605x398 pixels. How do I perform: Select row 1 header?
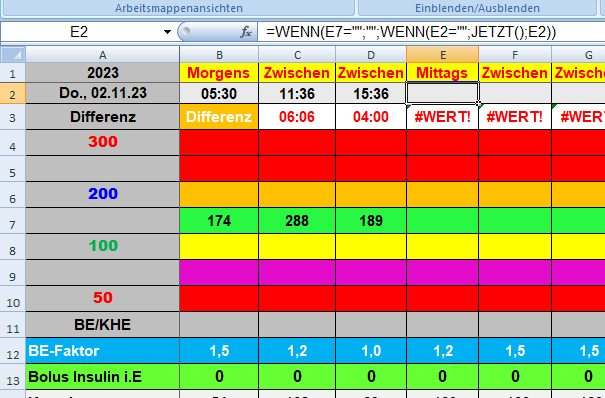click(13, 73)
